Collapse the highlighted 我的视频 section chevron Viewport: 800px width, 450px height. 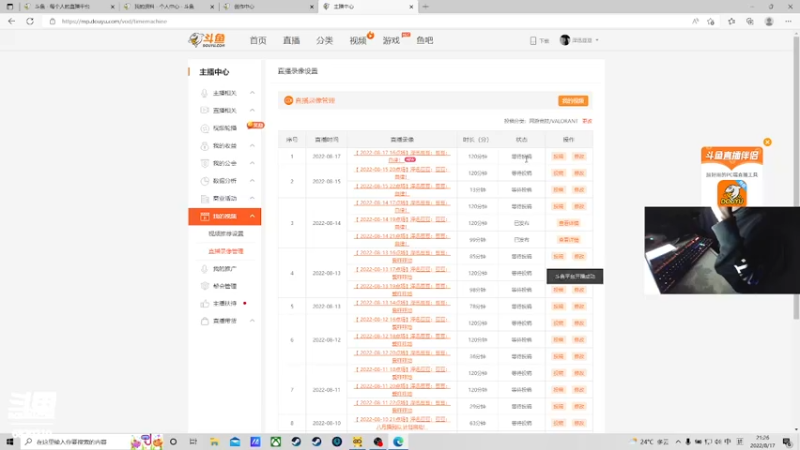(252, 216)
